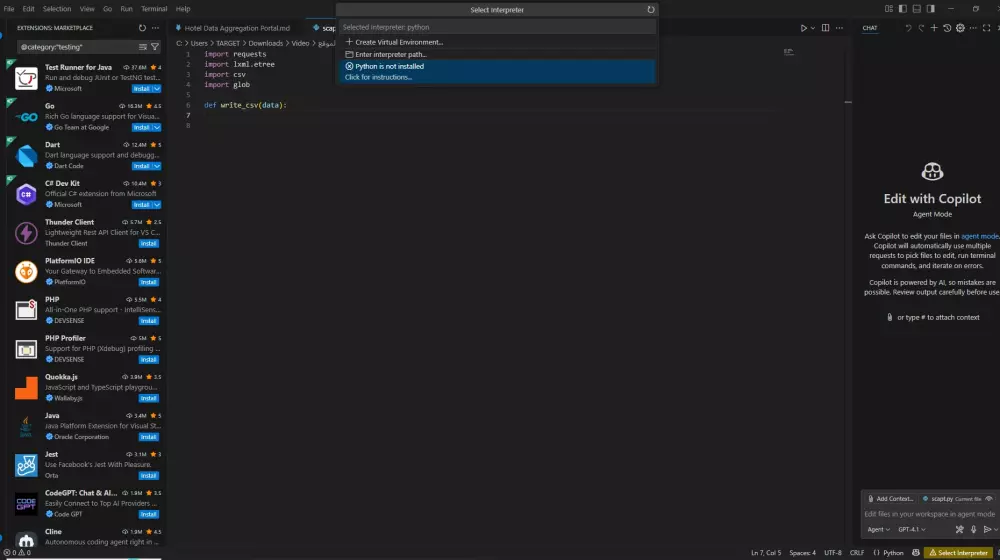Screen dimensions: 1000x560
Task: Refresh the Select Interpreter list
Action: coord(651,10)
